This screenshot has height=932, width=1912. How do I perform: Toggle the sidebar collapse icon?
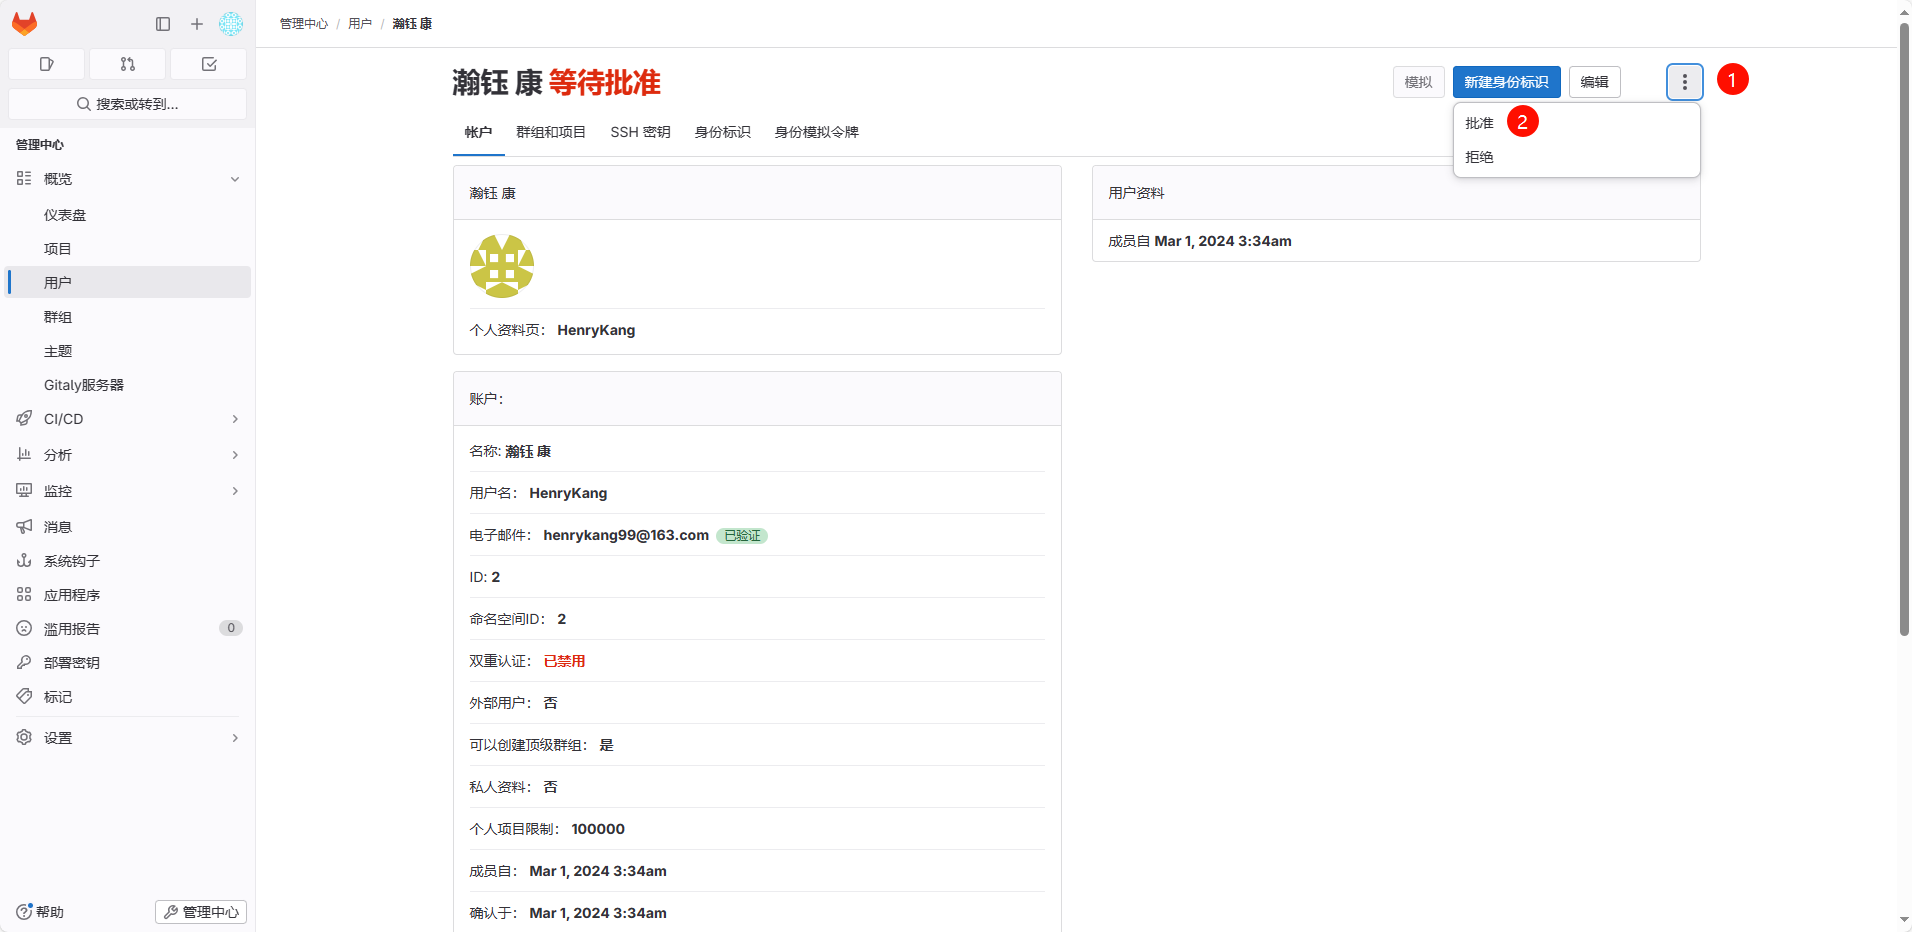tap(163, 24)
